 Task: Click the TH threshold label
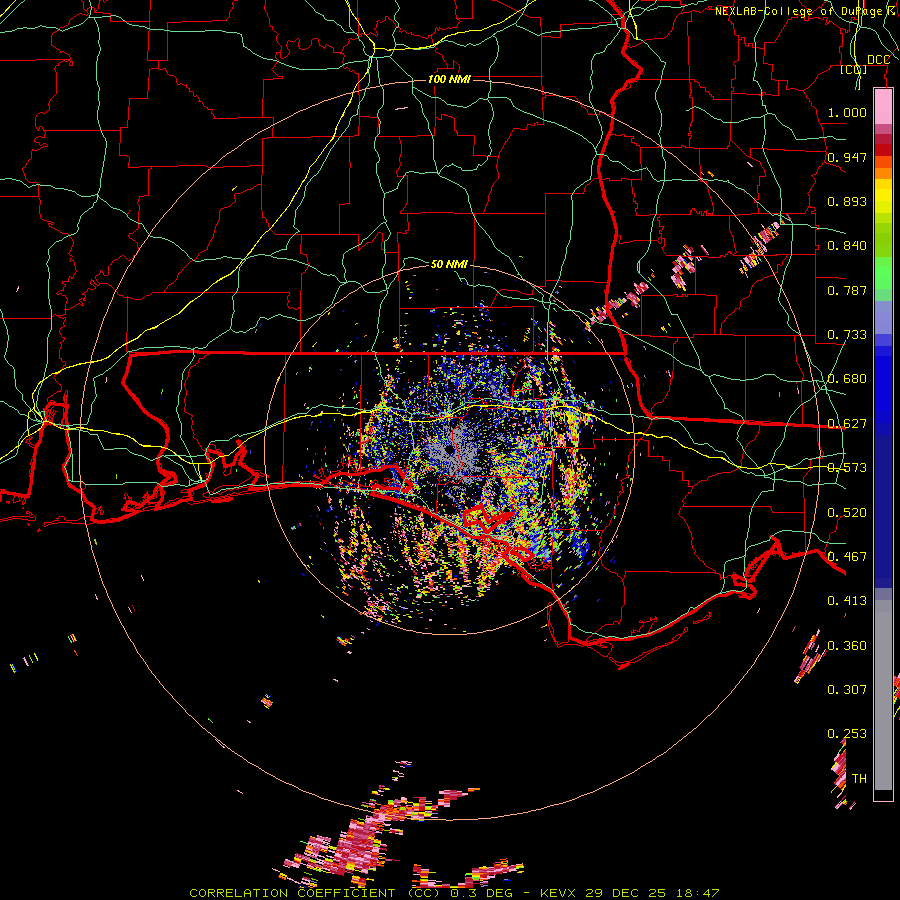tap(859, 779)
